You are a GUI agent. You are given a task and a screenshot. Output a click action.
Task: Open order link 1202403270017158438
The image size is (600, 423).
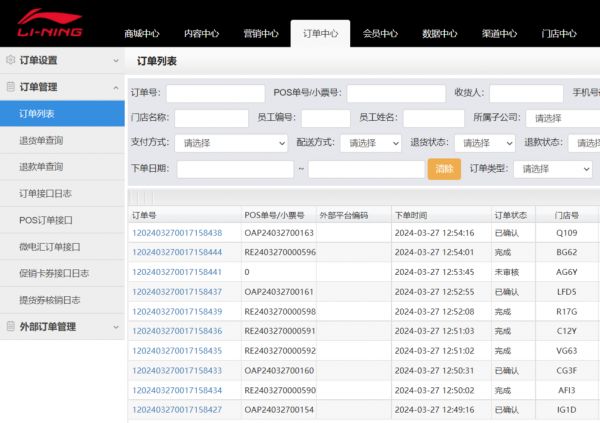177,233
